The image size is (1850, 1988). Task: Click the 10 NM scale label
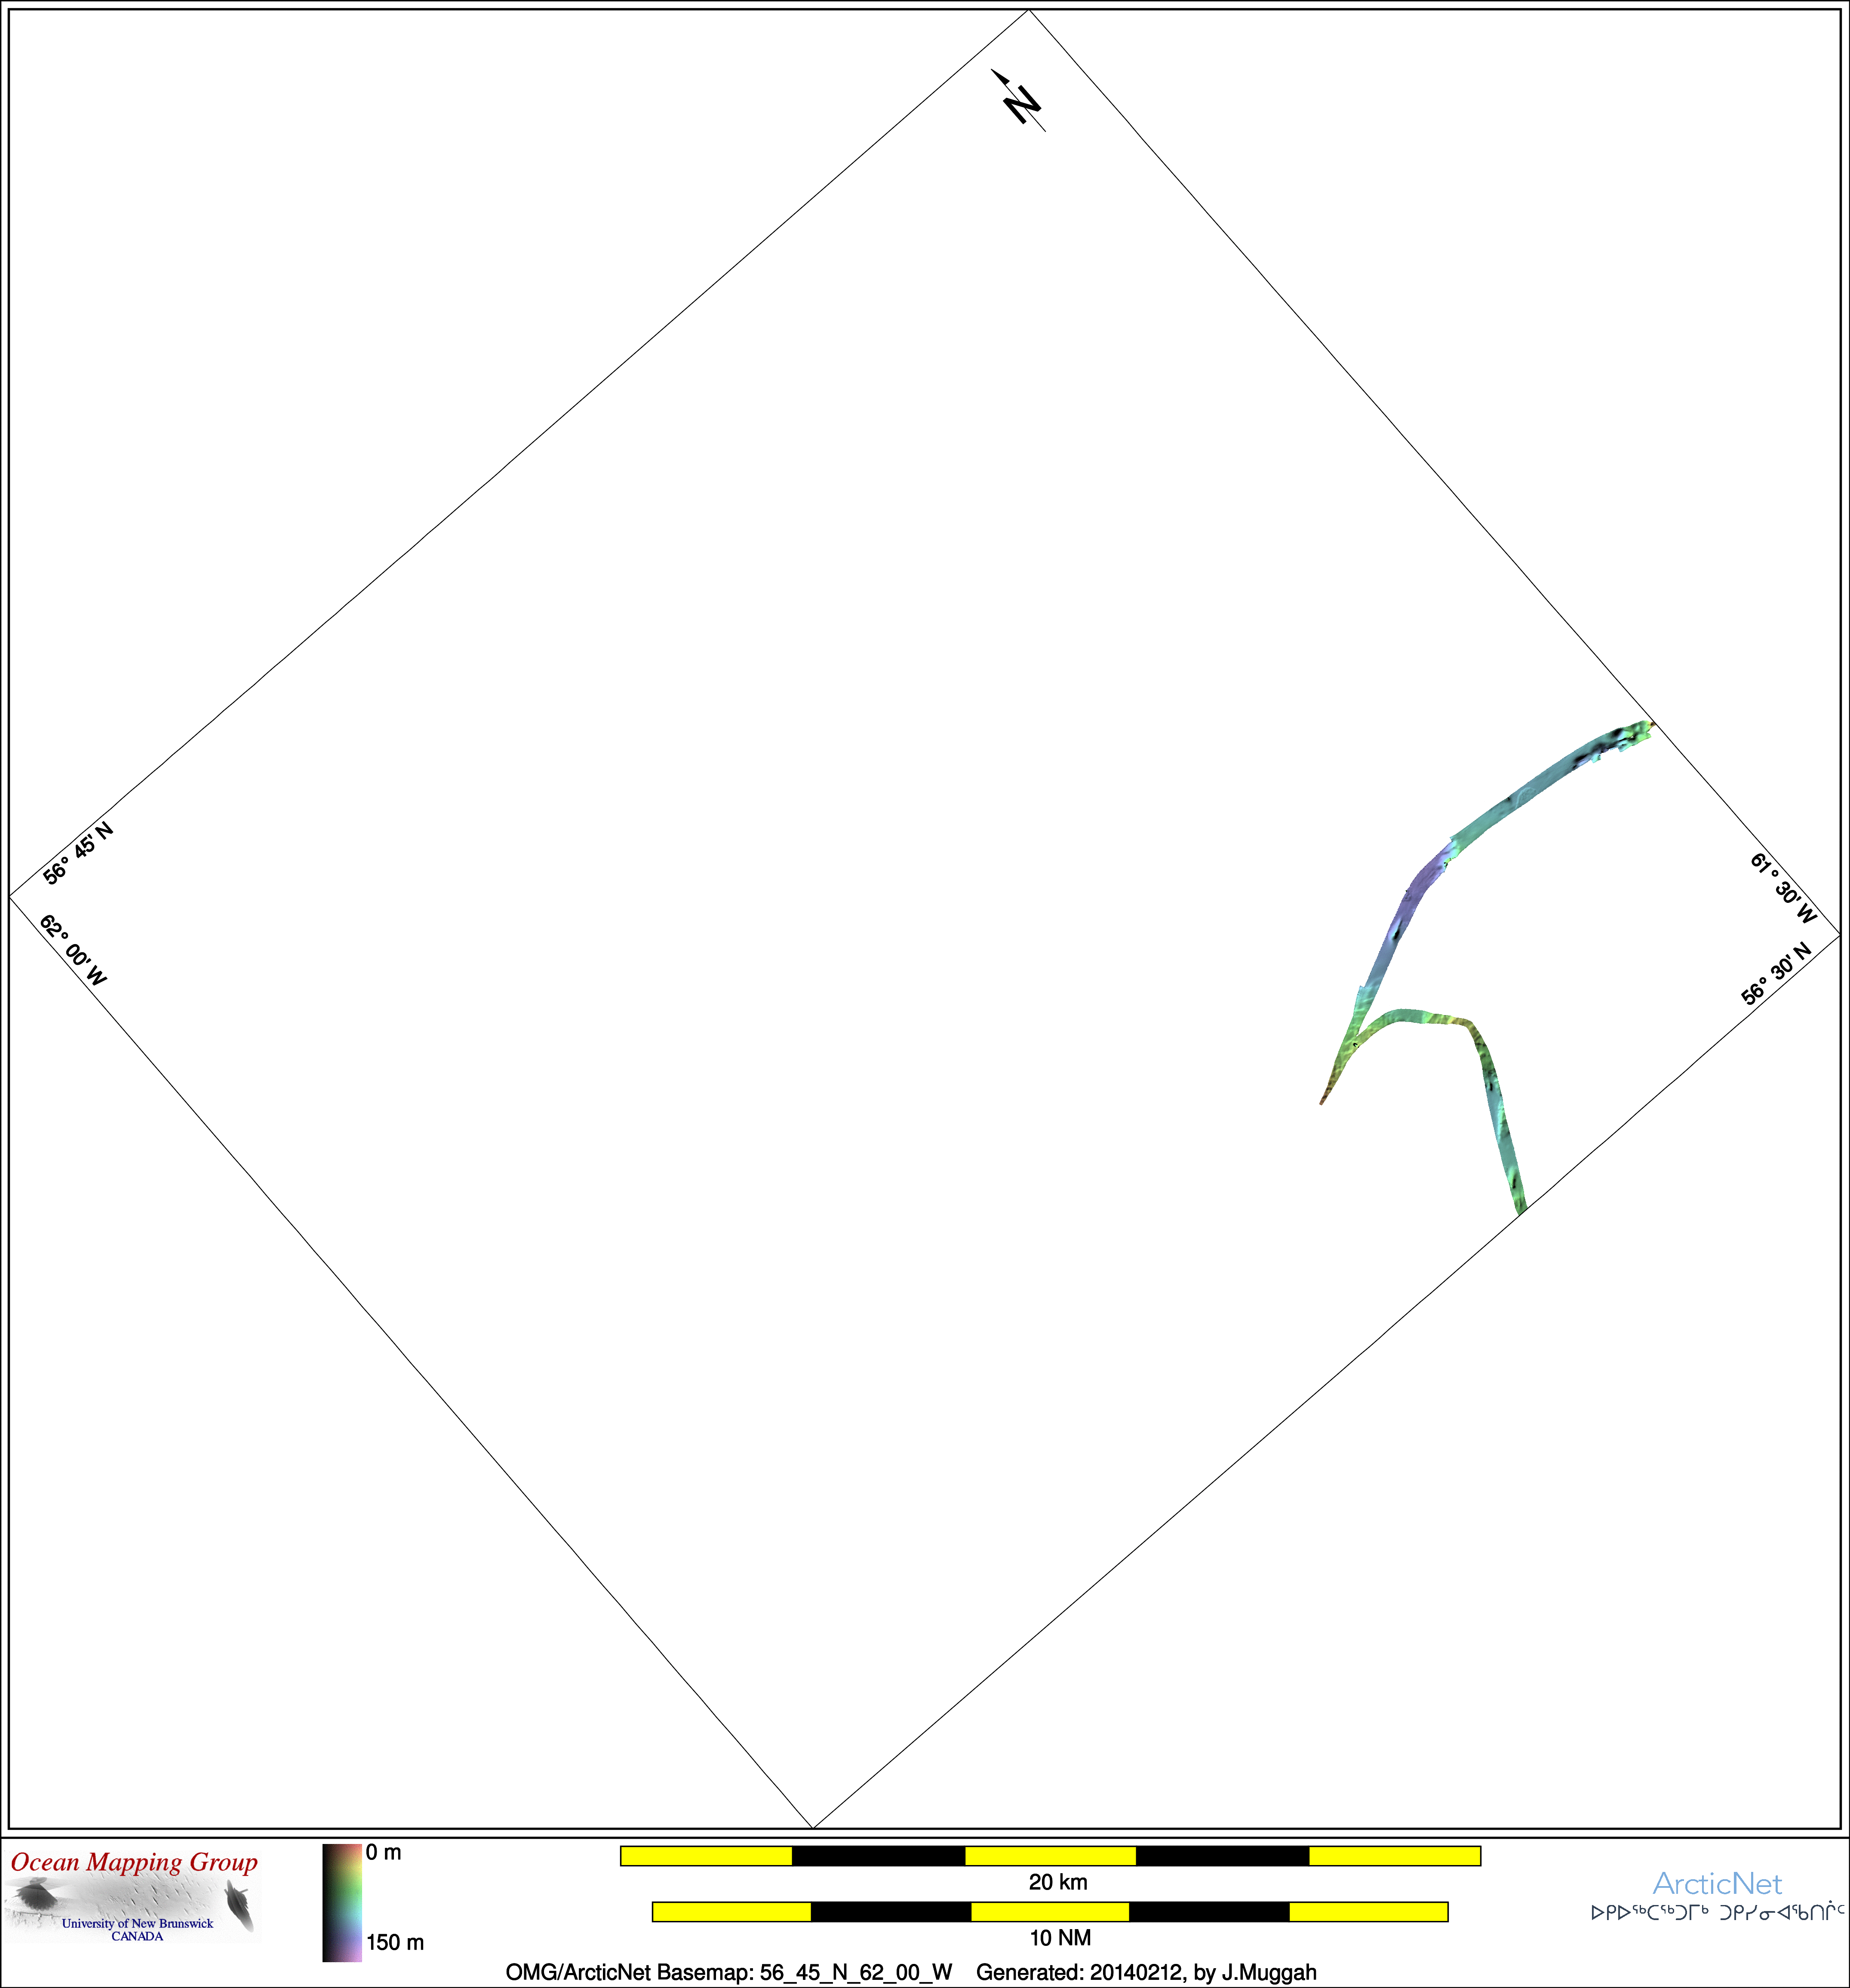click(x=1059, y=1938)
